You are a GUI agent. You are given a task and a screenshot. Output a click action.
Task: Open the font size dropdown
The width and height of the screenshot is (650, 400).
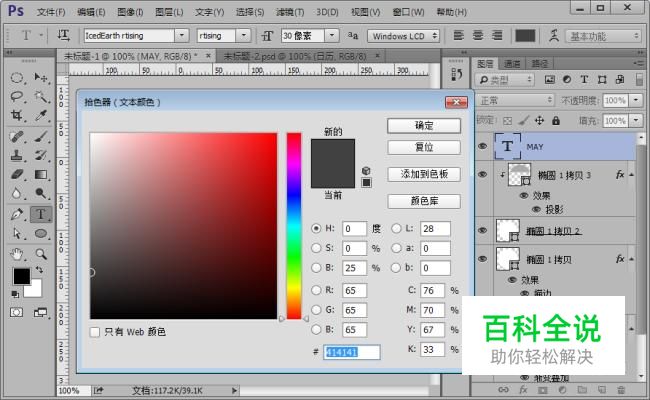332,36
